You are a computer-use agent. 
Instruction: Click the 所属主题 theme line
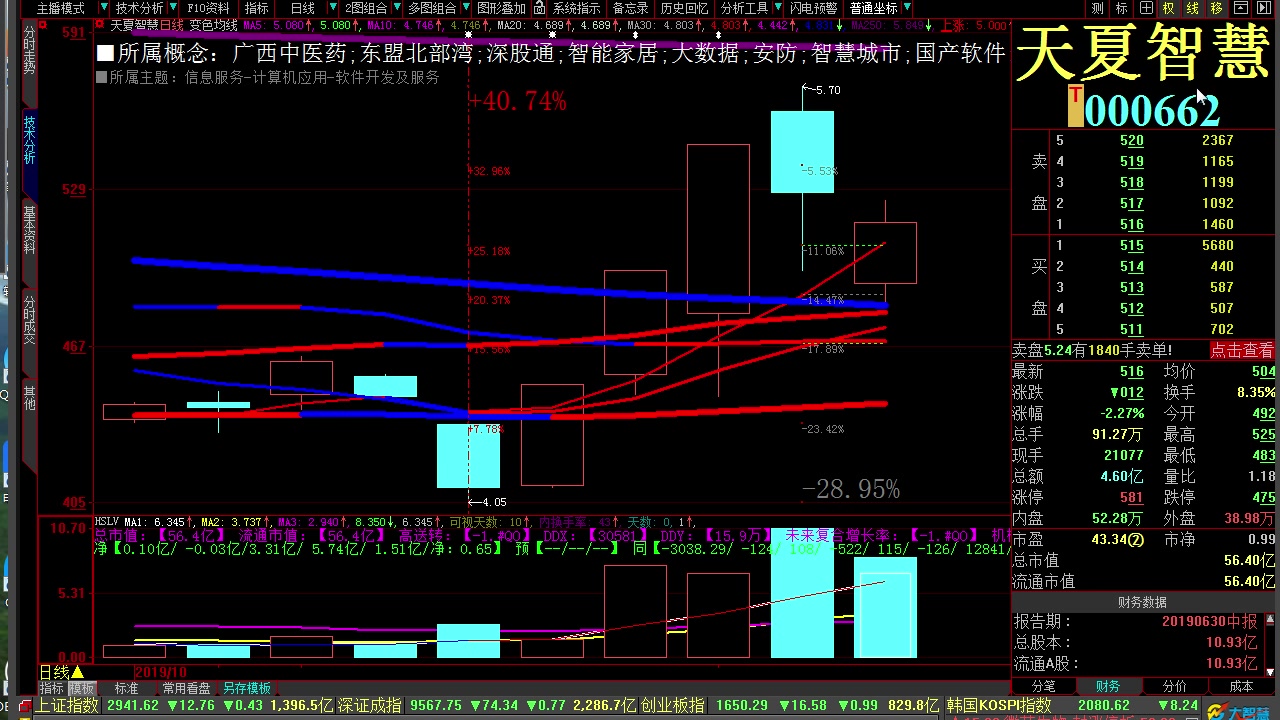[268, 77]
